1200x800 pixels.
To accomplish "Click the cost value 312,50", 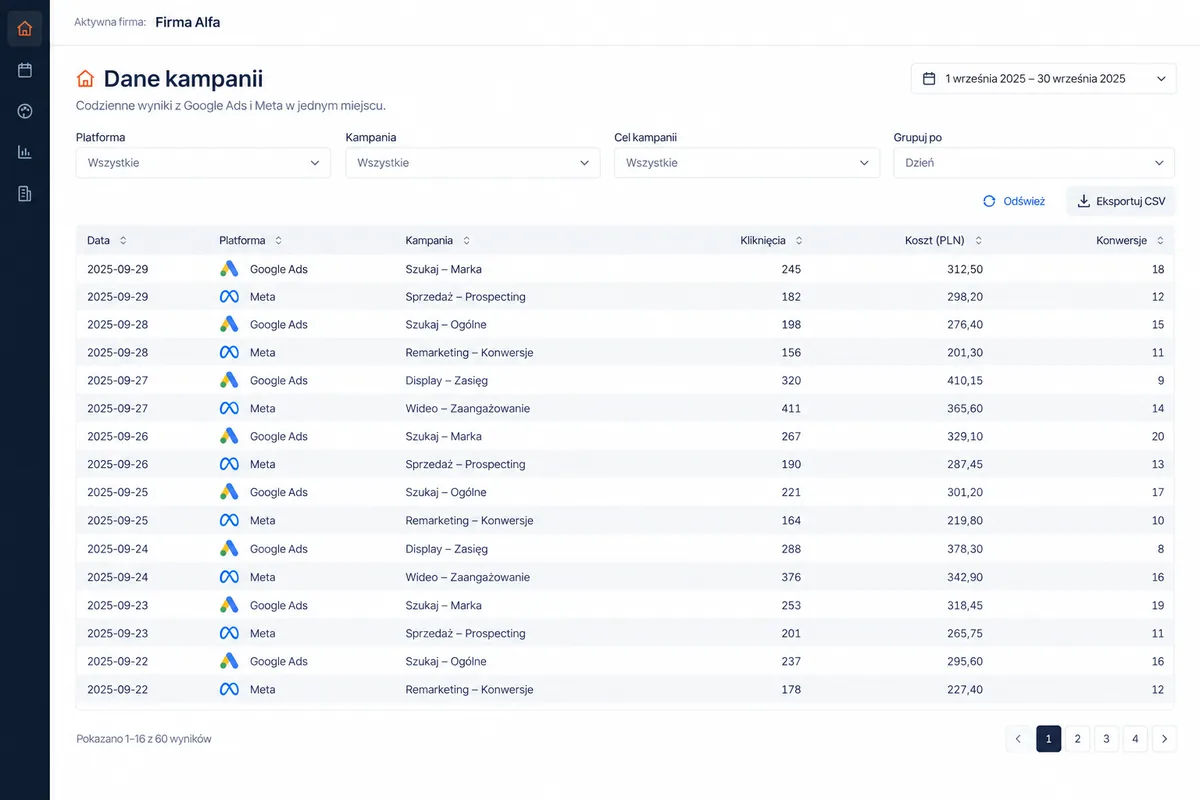I will point(964,269).
